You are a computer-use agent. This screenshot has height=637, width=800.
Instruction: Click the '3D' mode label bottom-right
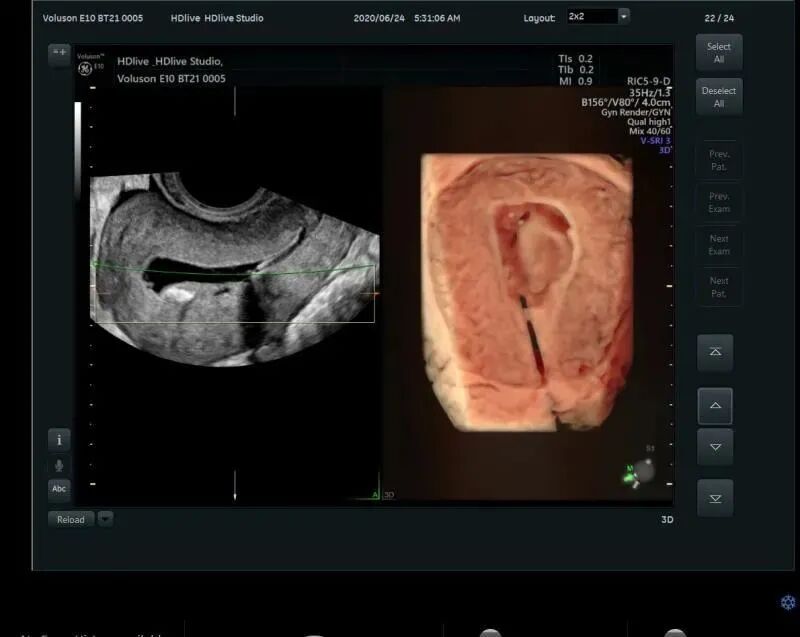(667, 520)
